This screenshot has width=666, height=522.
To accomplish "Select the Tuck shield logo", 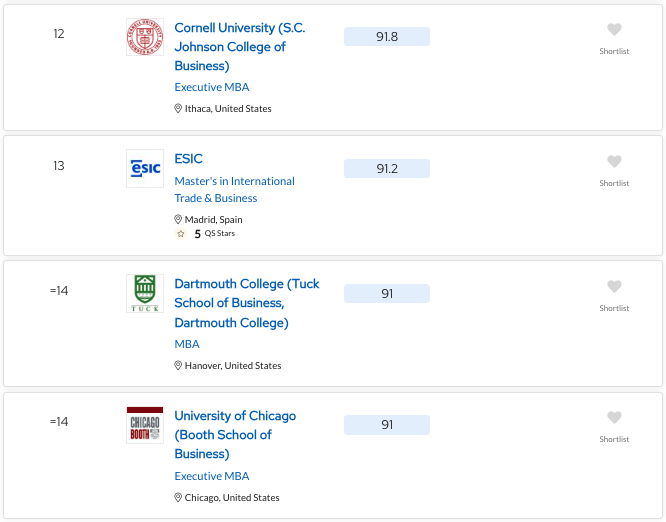I will (x=145, y=293).
